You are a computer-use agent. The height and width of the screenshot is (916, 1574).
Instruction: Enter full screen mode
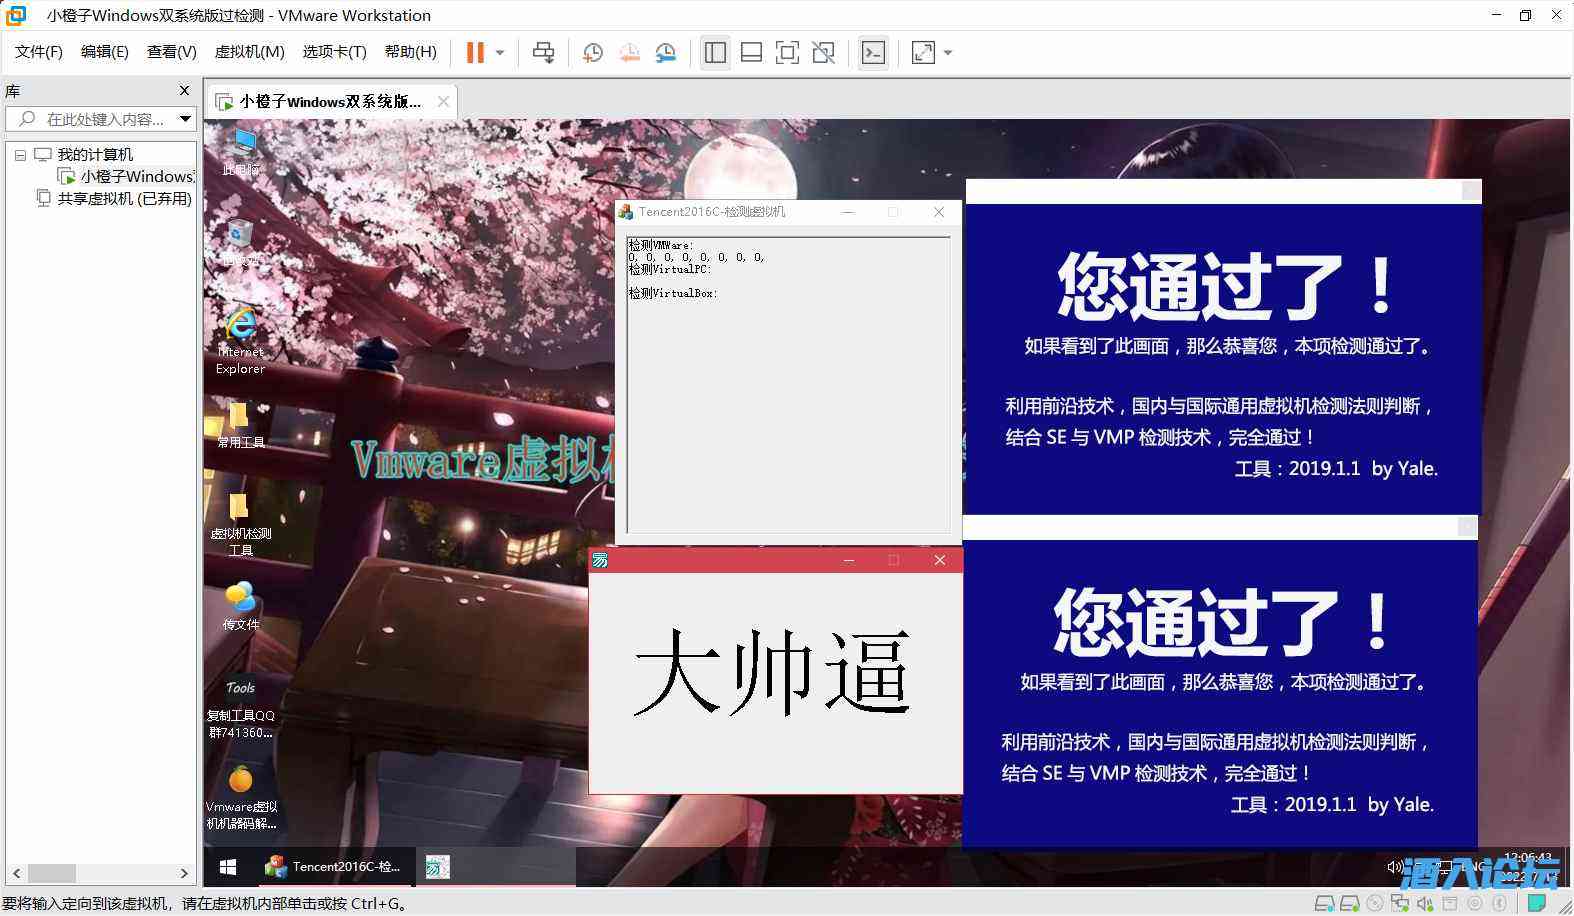coord(787,53)
